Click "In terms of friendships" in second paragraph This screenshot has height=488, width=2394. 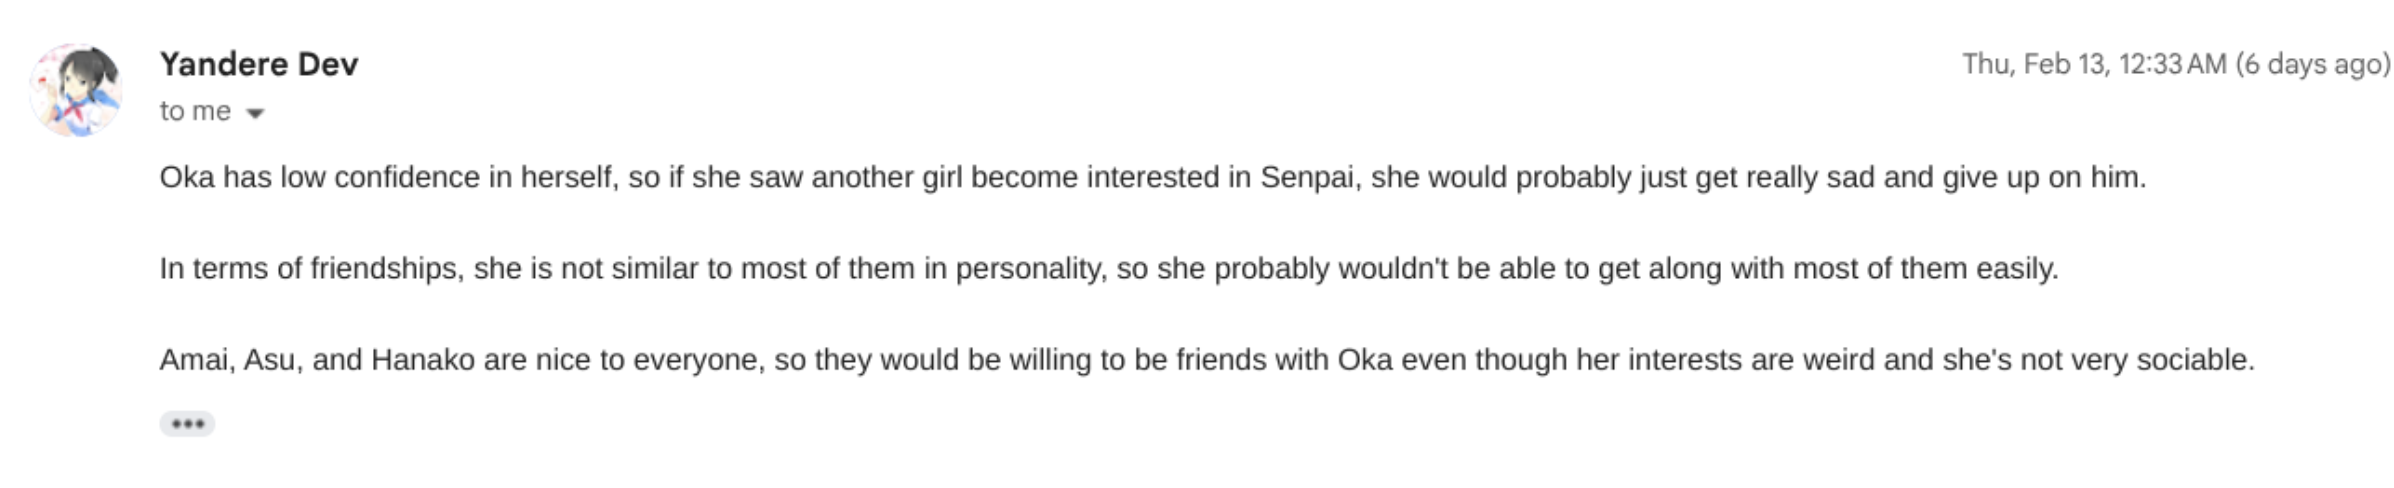(x=311, y=268)
